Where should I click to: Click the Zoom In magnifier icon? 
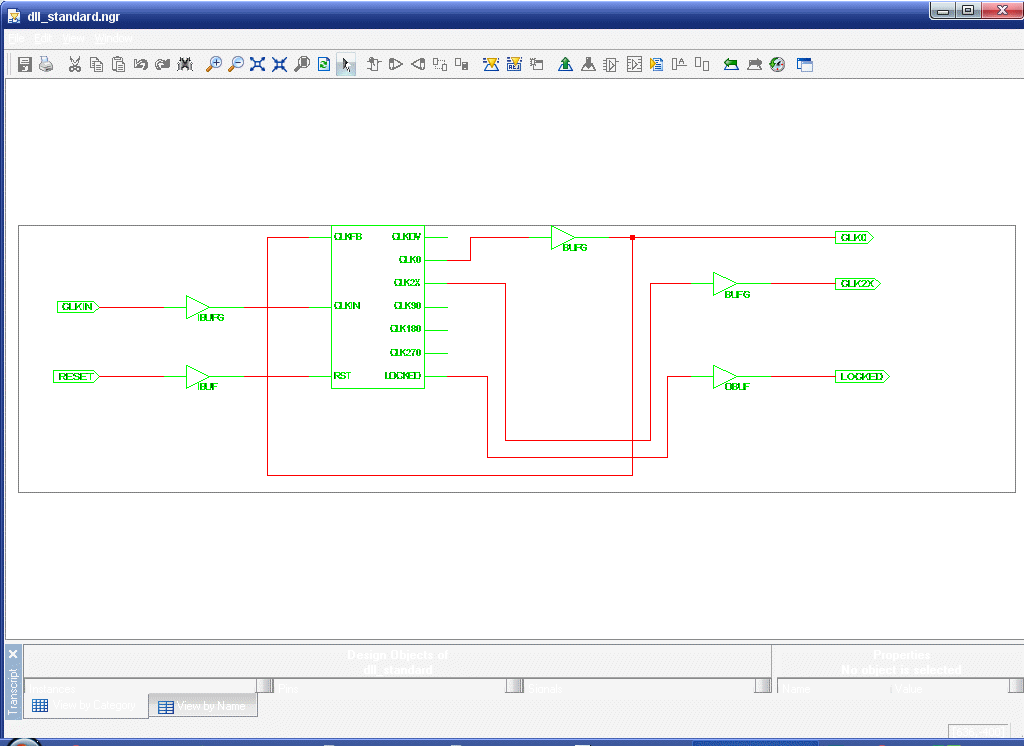click(x=213, y=64)
